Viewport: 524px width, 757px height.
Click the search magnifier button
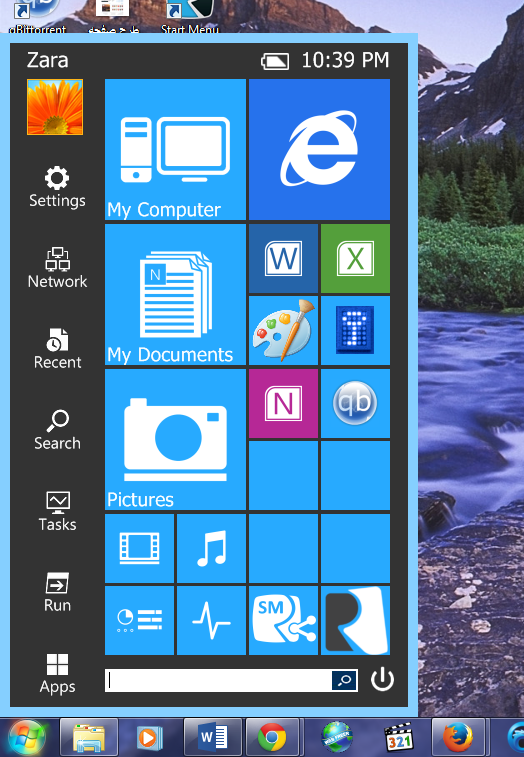click(344, 680)
